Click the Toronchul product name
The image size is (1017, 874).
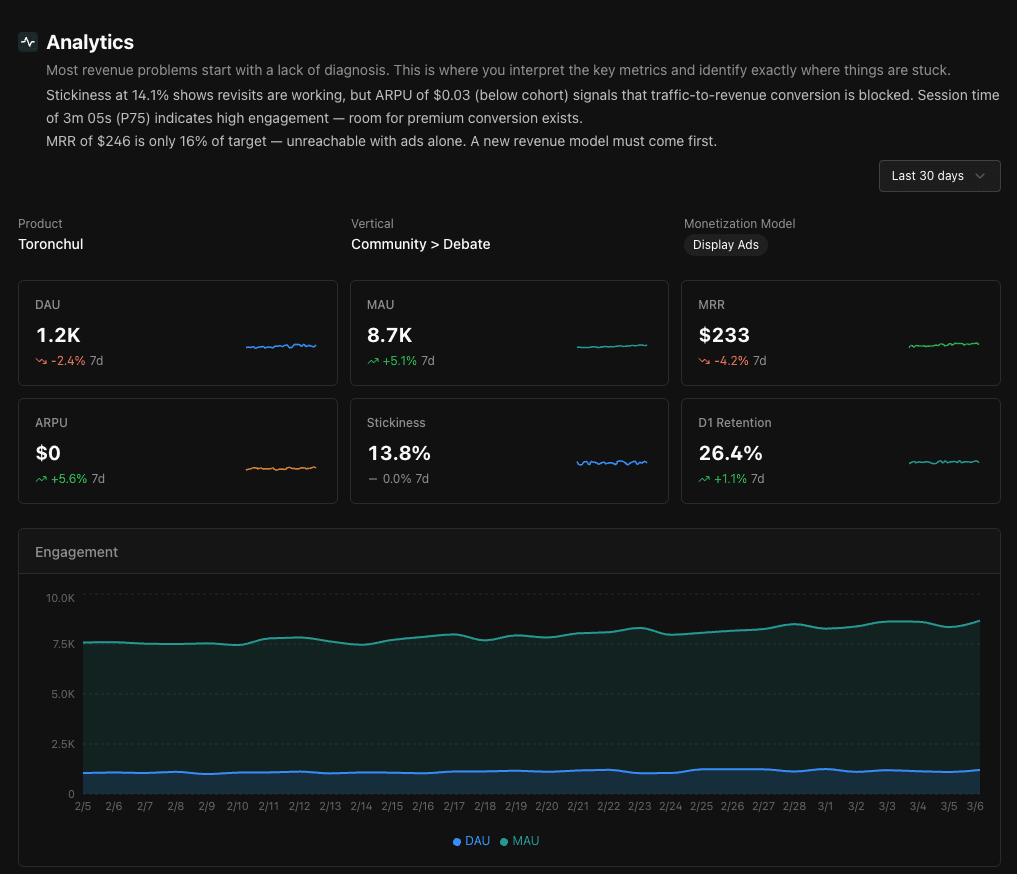(x=50, y=244)
